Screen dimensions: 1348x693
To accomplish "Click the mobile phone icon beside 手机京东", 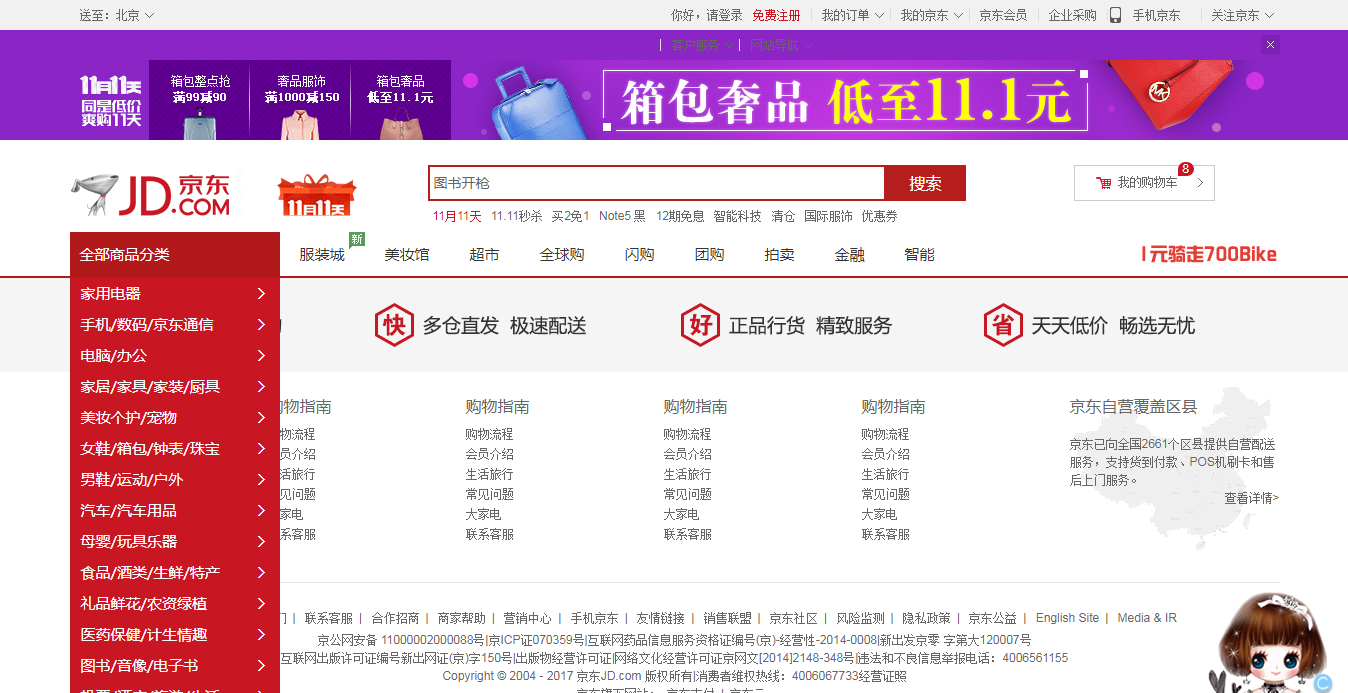I will (x=1116, y=15).
